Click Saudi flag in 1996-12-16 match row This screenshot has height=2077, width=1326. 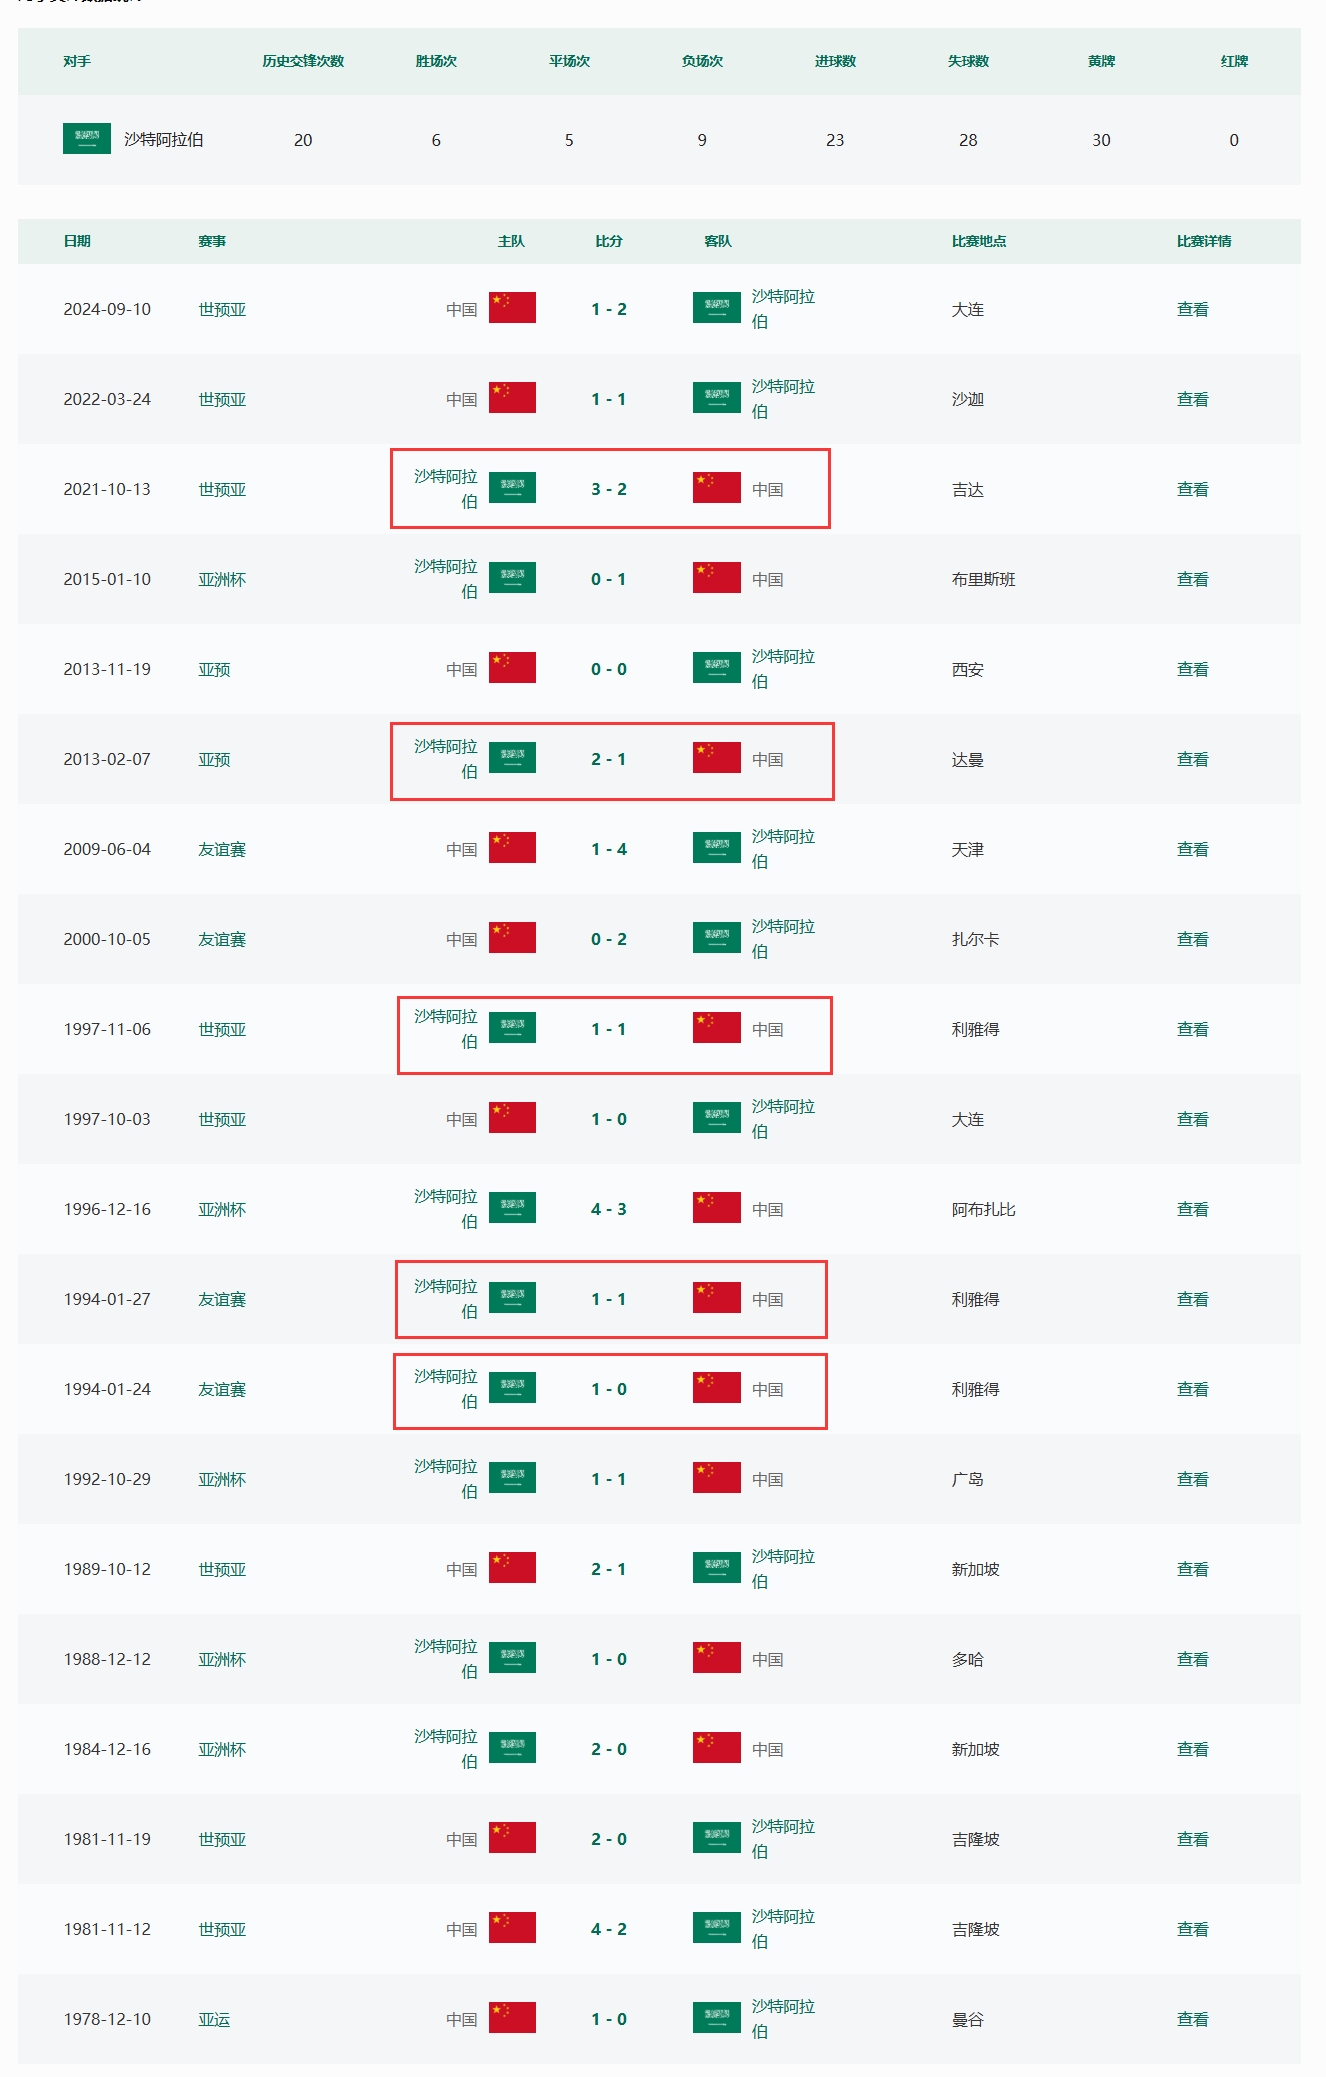click(x=512, y=1208)
